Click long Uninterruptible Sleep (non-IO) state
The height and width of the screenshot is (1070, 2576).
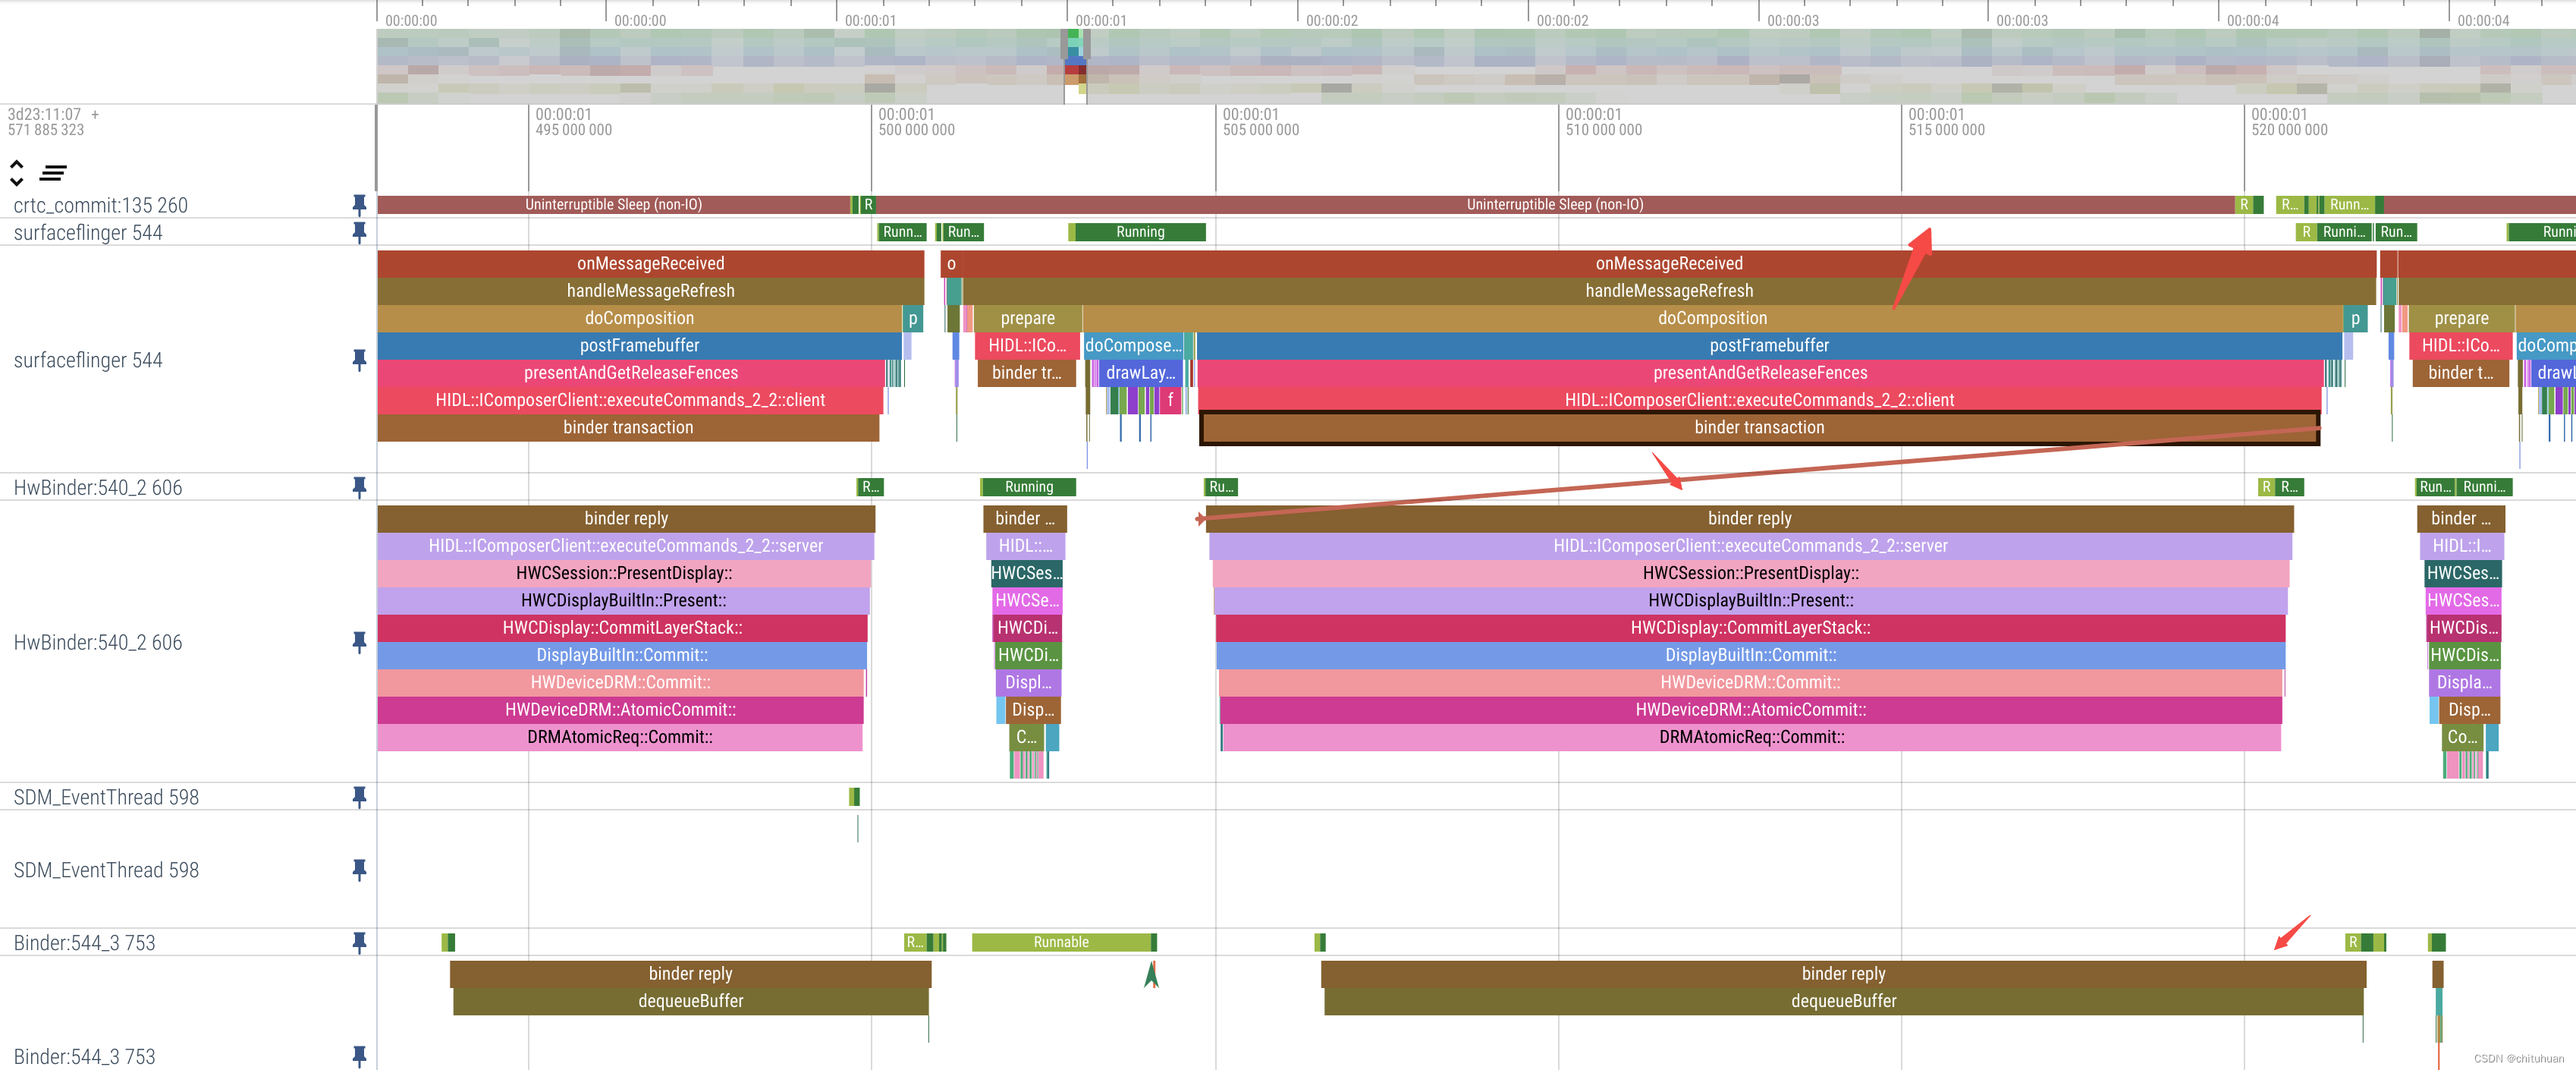click(x=1554, y=205)
